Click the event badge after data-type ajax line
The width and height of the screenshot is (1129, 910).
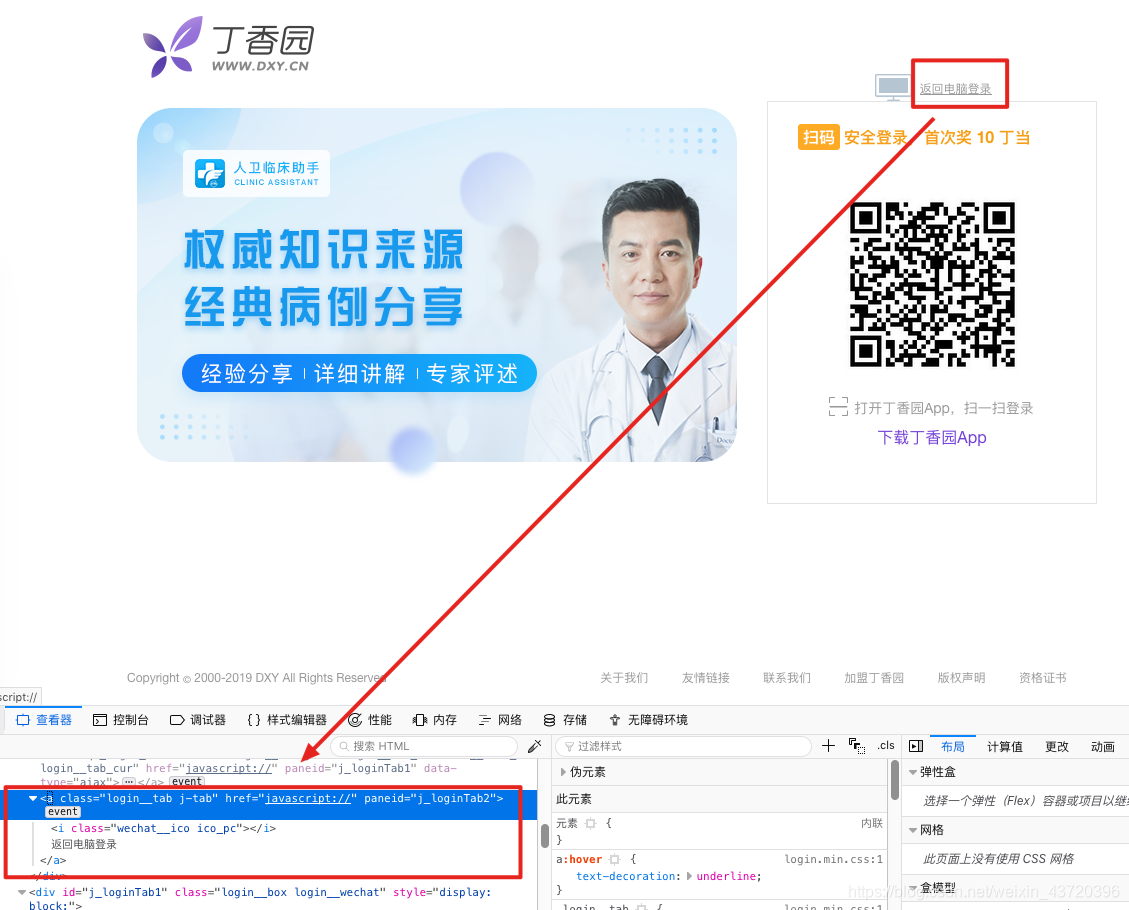[x=186, y=782]
